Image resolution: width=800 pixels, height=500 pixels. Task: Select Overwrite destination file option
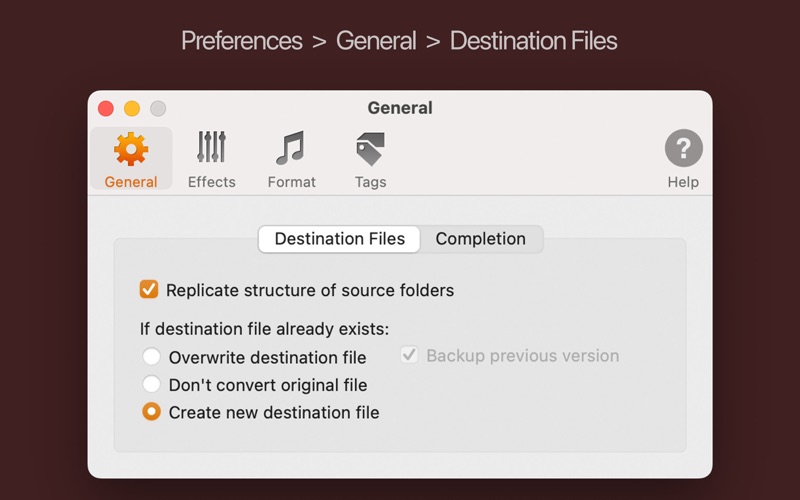pos(151,357)
